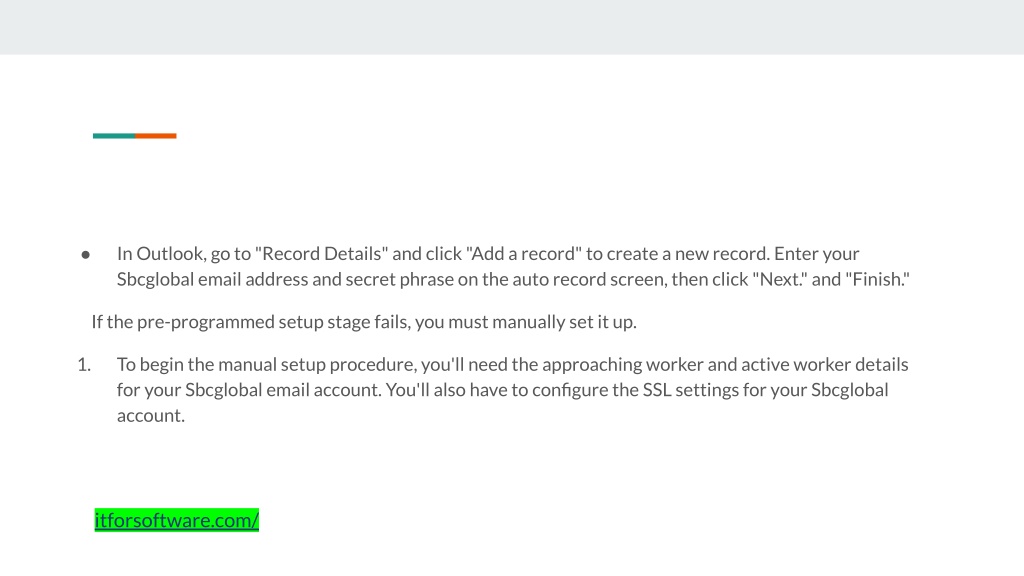Click the word "account." on the last line

(151, 416)
